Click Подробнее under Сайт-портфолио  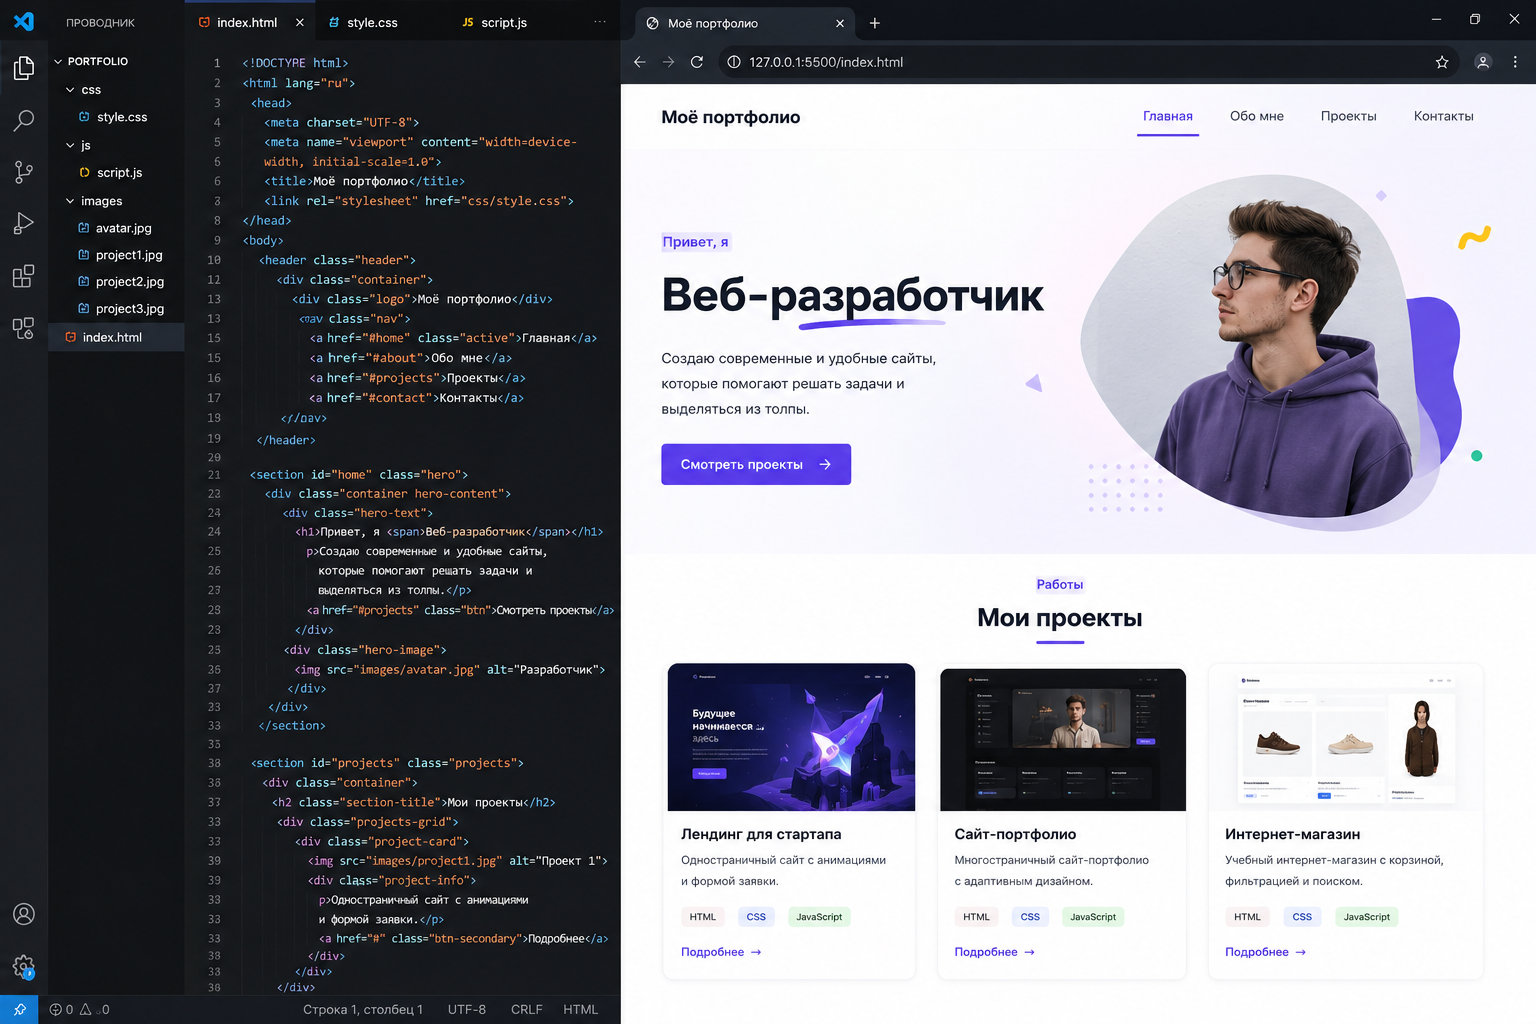994,952
